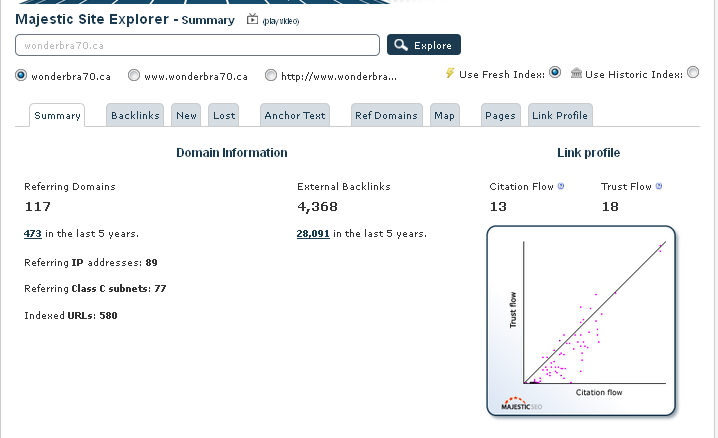Click the magnifier icon on Explore button
Screen dimensions: 718x438
[401, 45]
